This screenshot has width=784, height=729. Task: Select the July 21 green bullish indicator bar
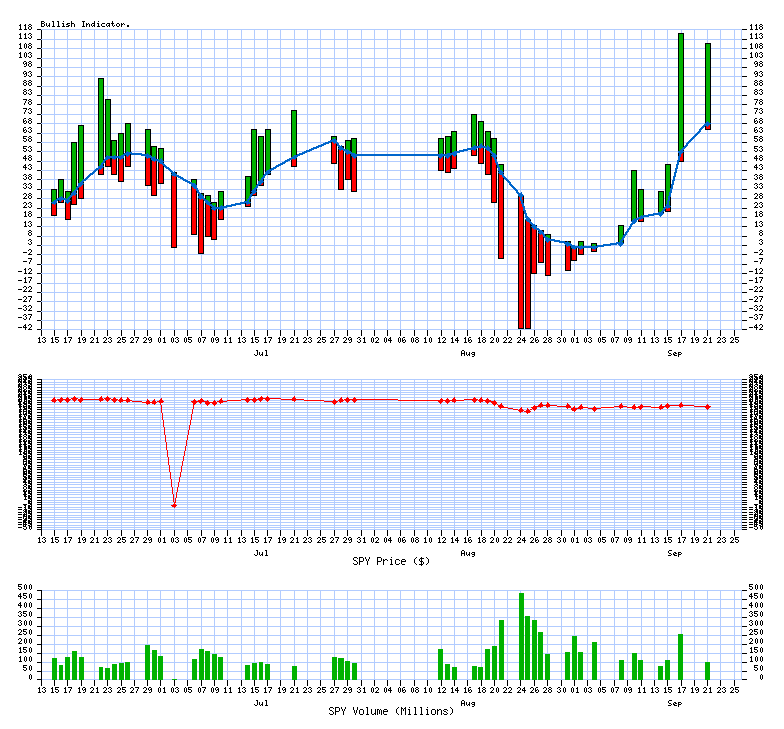click(x=294, y=134)
